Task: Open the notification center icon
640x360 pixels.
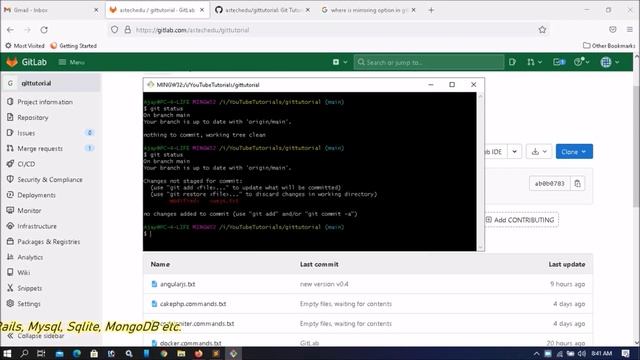Action: 626,353
